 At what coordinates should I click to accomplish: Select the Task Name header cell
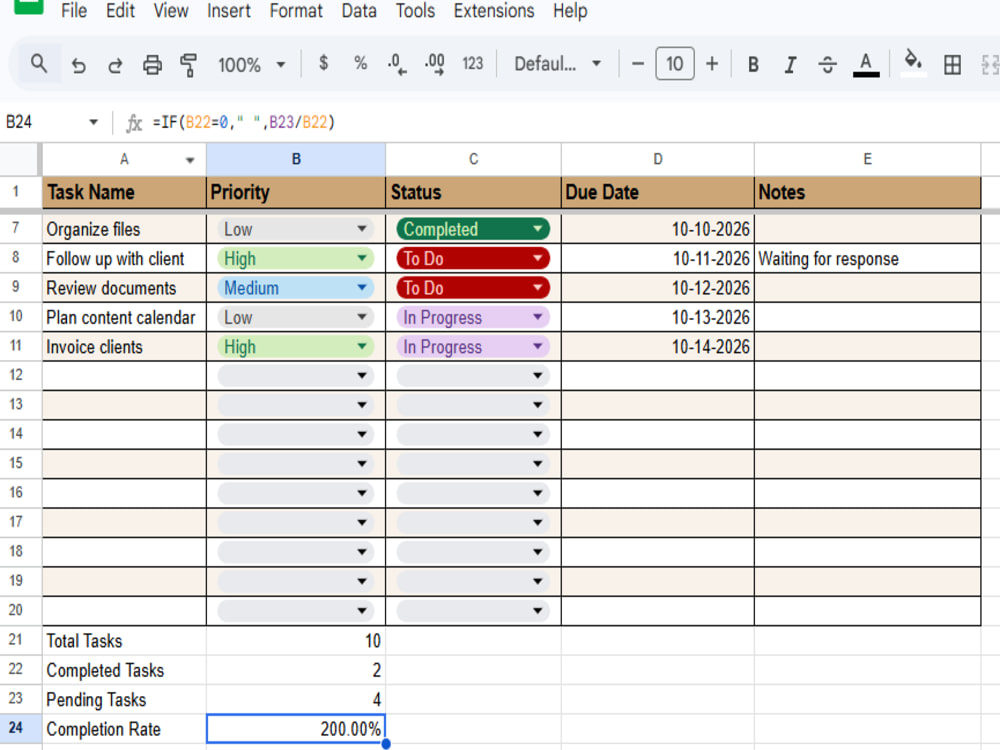point(124,192)
